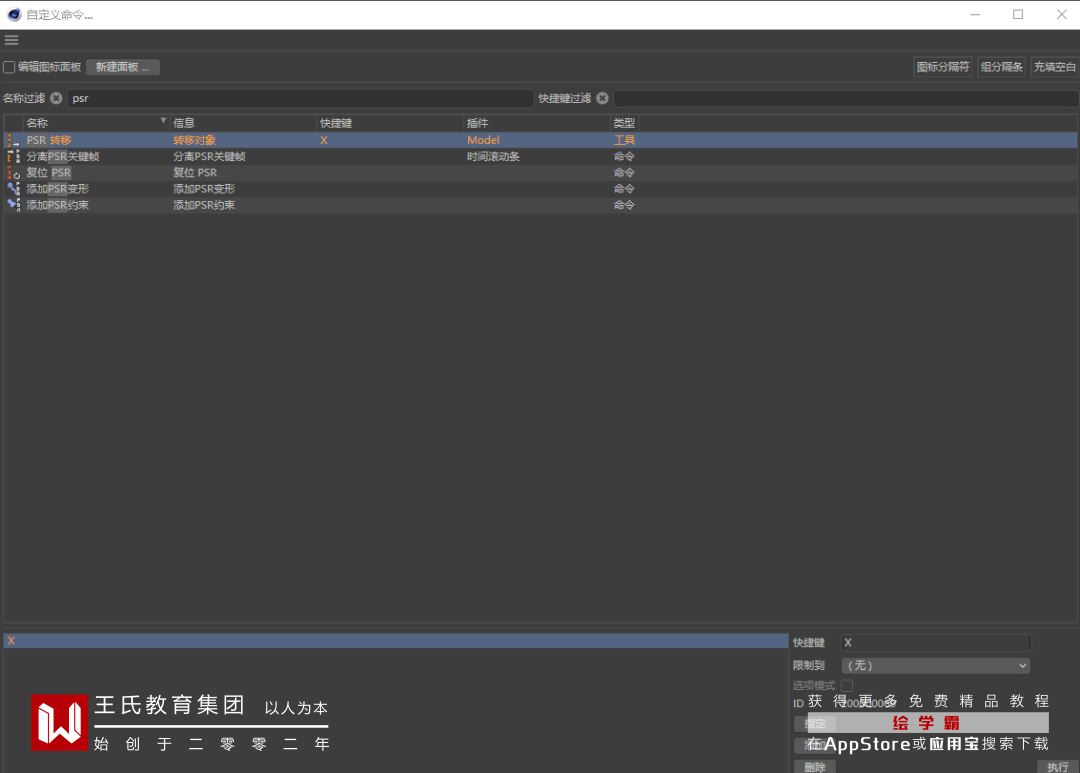Image resolution: width=1080 pixels, height=773 pixels.
Task: Select the X entry in the shortcut list
Action: click(x=396, y=641)
